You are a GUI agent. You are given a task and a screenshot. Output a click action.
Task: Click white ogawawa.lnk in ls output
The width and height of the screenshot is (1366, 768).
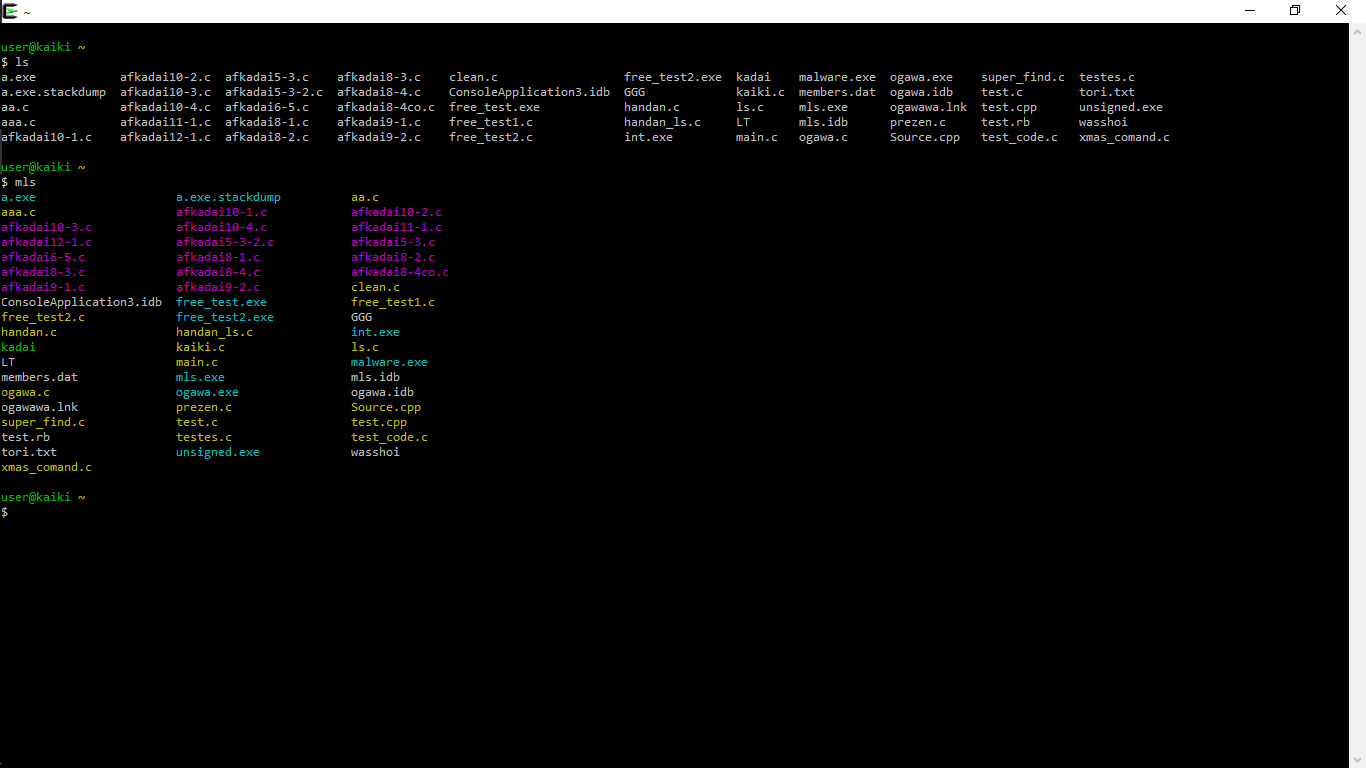928,107
